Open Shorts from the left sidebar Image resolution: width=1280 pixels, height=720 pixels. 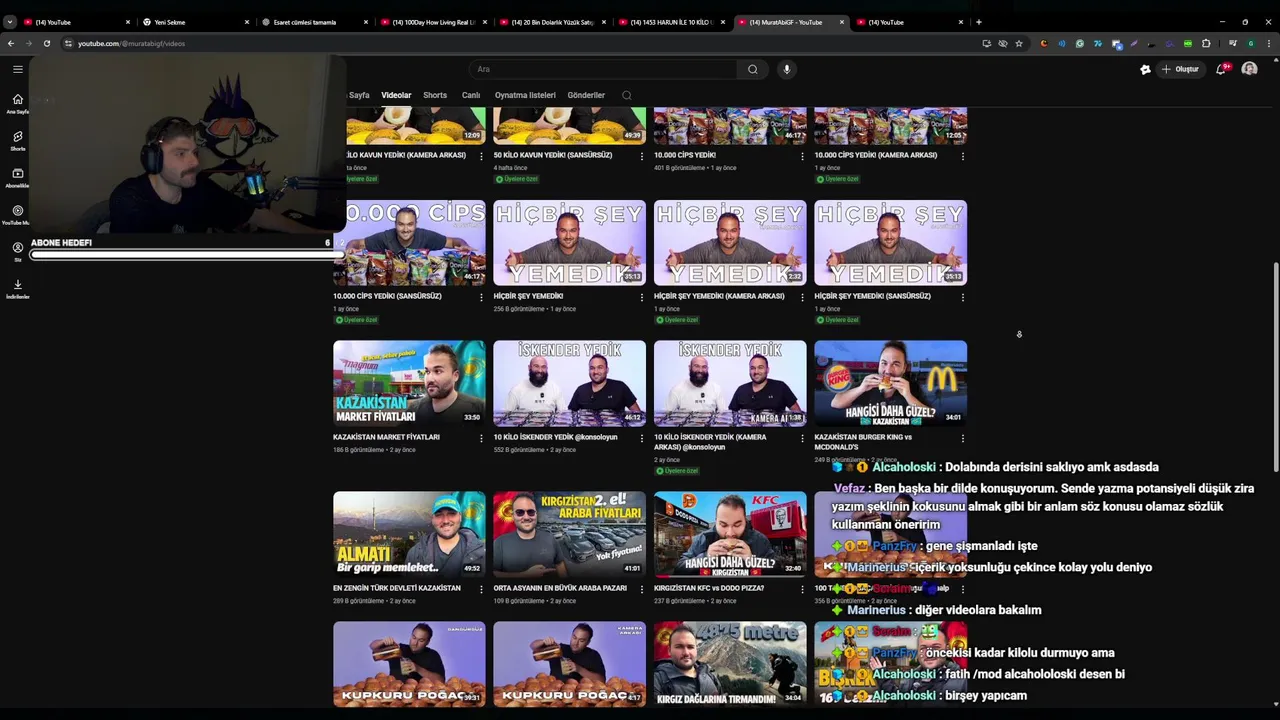(17, 141)
